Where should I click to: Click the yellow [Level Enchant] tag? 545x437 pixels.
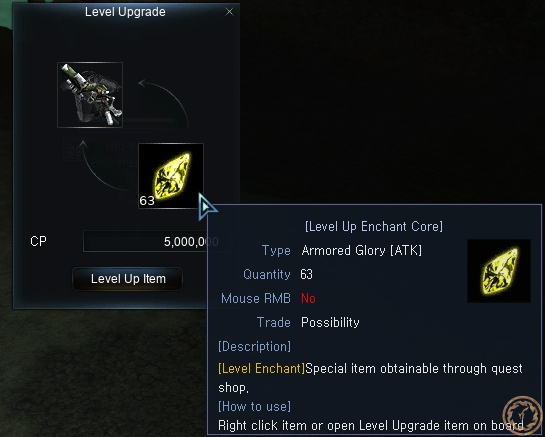[261, 368]
